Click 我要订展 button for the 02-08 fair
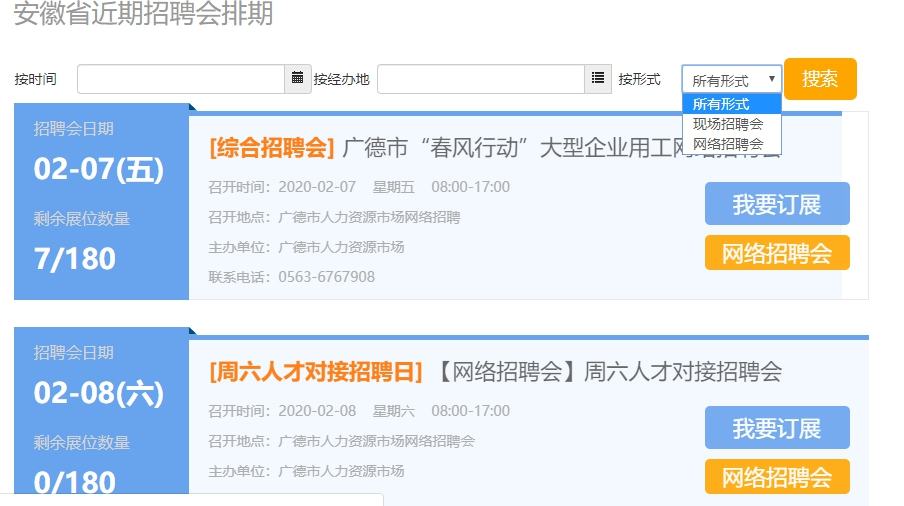Image resolution: width=904 pixels, height=506 pixels. pyautogui.click(x=776, y=428)
